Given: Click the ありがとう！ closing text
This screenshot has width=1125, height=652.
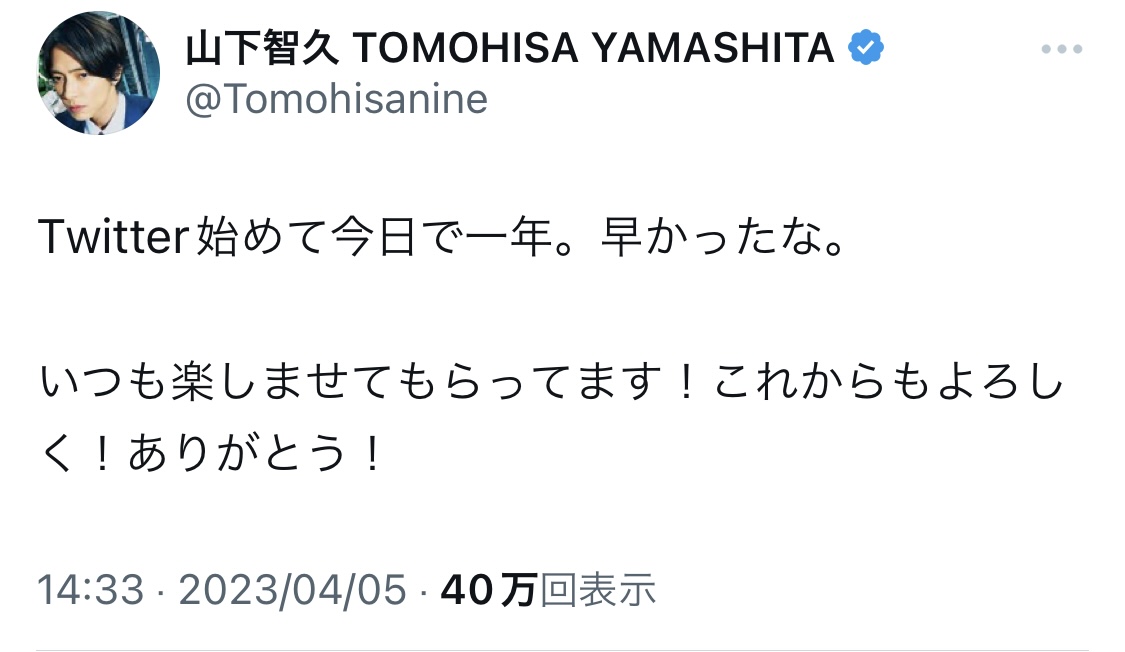Looking at the screenshot, I should [x=256, y=453].
